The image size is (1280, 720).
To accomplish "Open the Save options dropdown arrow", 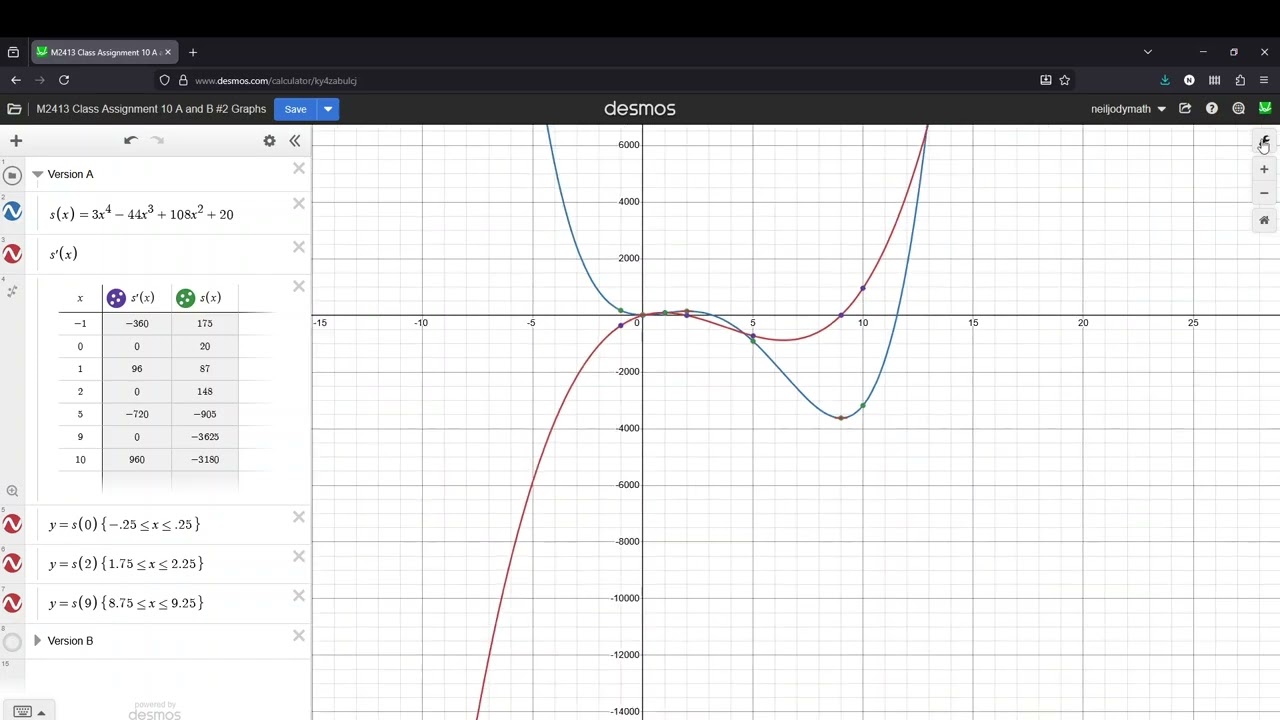I will click(x=328, y=109).
